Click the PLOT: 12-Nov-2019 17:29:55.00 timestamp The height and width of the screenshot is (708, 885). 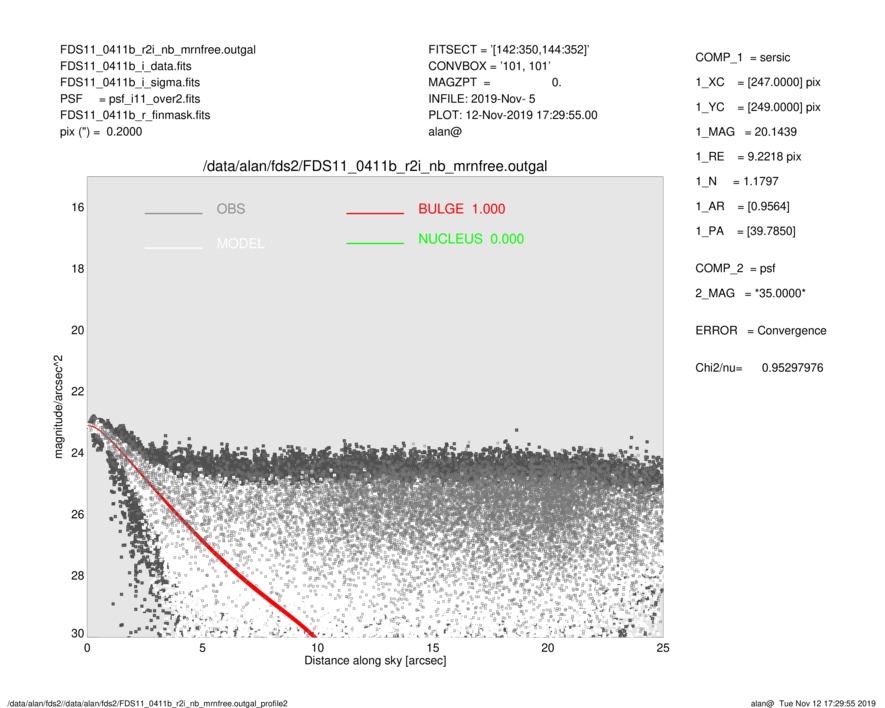coord(512,115)
